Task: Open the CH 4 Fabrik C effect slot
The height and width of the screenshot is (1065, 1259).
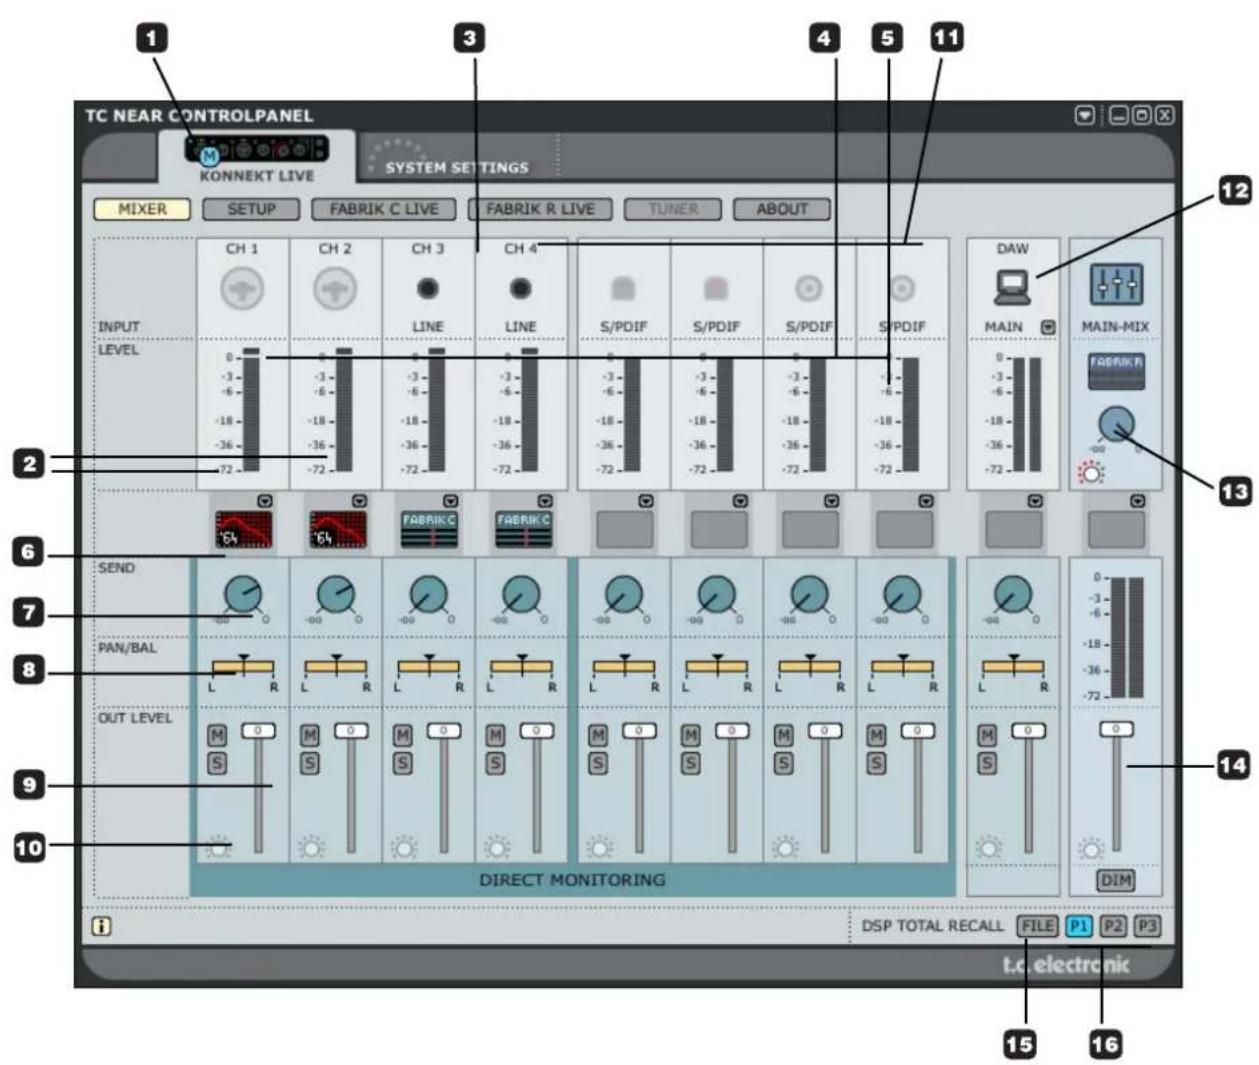Action: [523, 529]
